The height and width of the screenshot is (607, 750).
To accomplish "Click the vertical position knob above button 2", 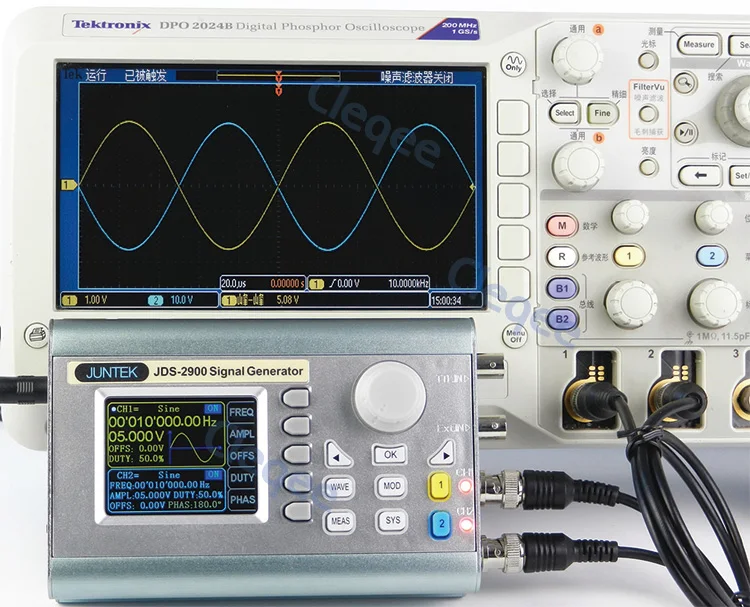I will (x=713, y=217).
